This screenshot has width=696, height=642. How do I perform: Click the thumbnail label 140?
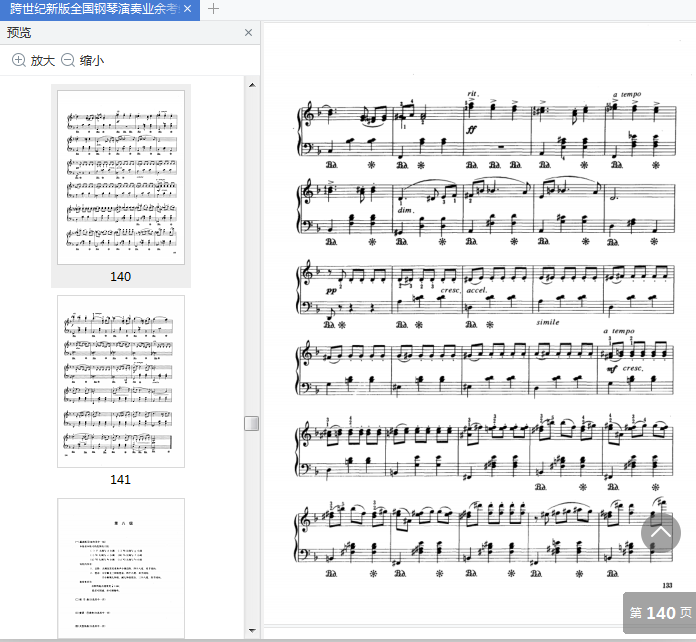[x=120, y=277]
